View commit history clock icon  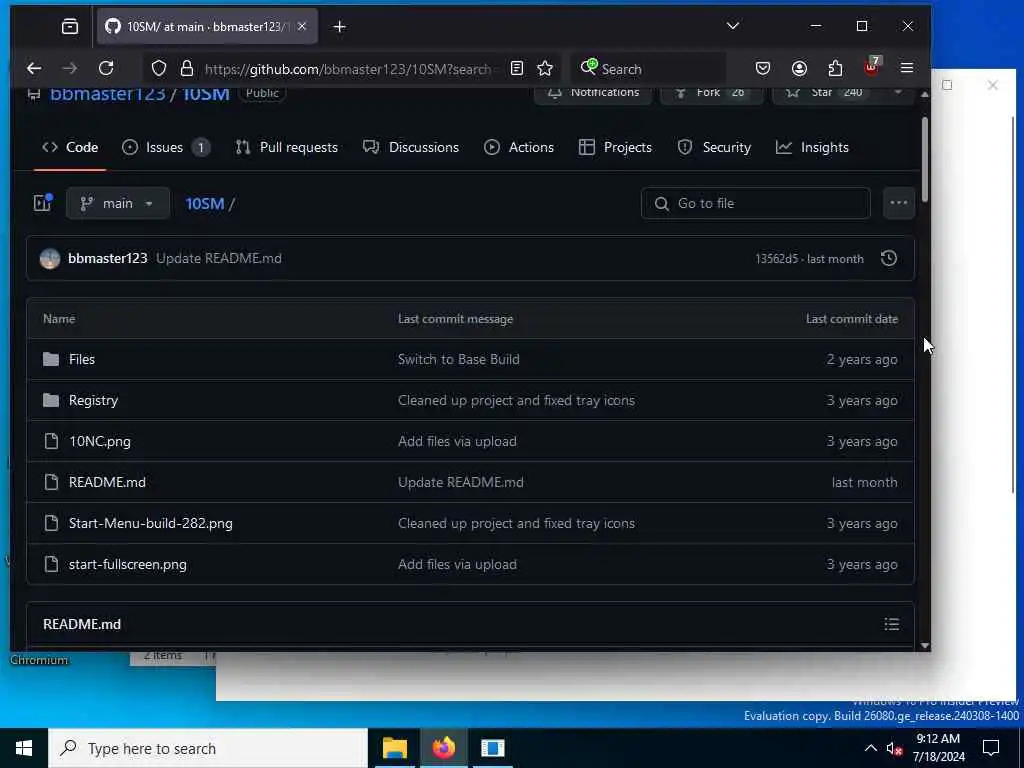(x=889, y=259)
